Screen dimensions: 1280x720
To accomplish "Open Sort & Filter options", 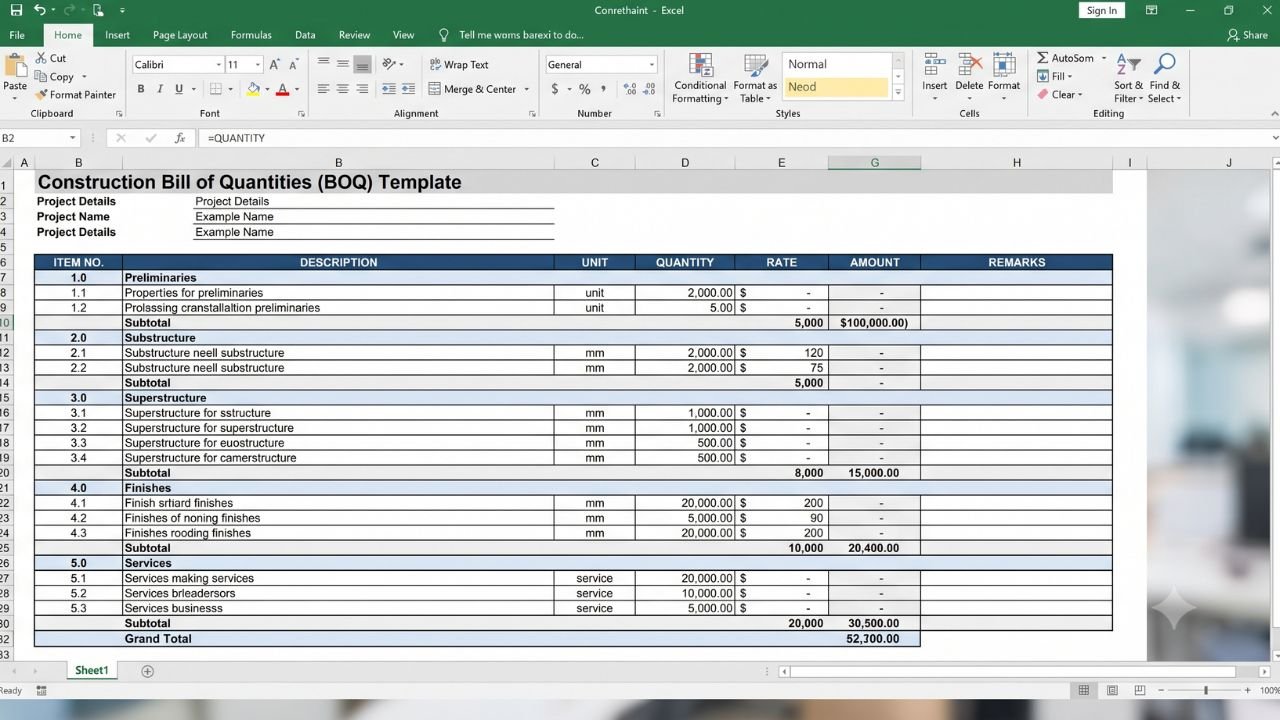I will coord(1129,78).
